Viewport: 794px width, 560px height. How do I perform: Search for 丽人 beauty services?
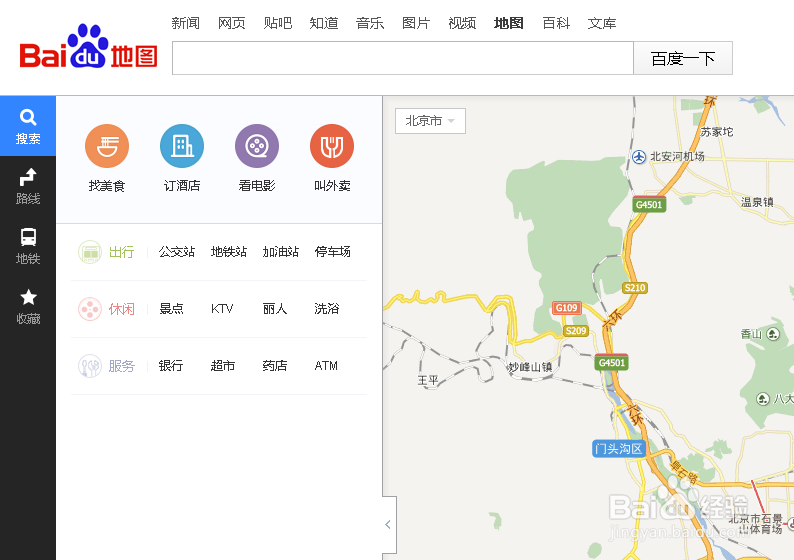[x=275, y=309]
